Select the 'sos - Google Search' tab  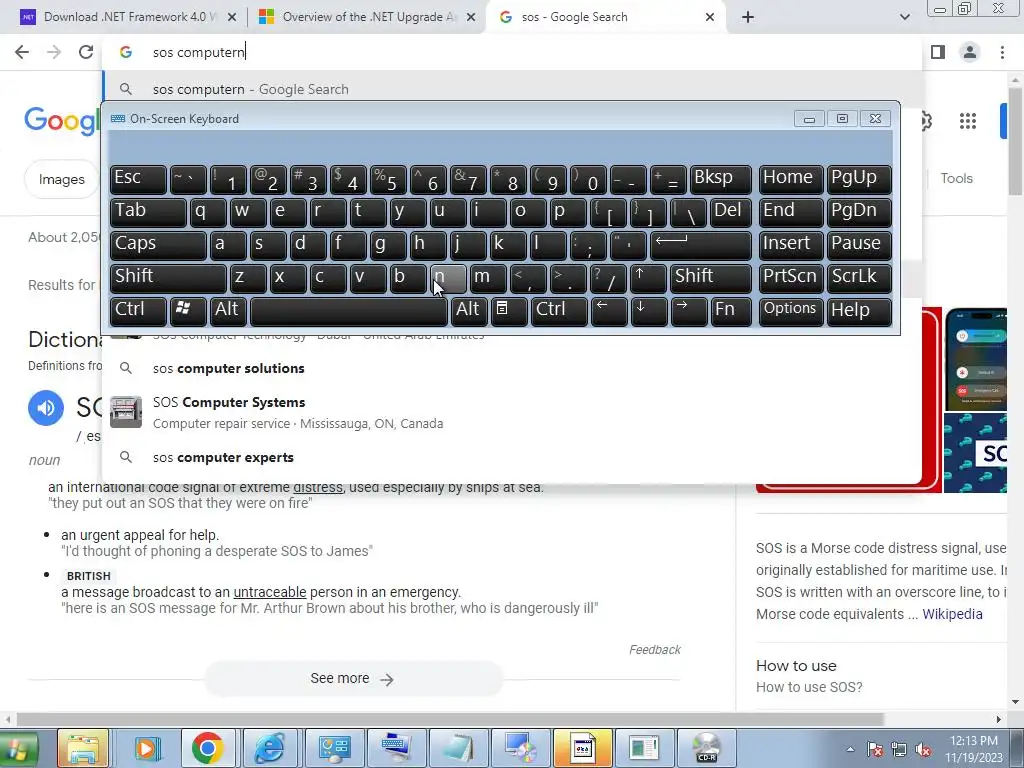click(x=604, y=17)
